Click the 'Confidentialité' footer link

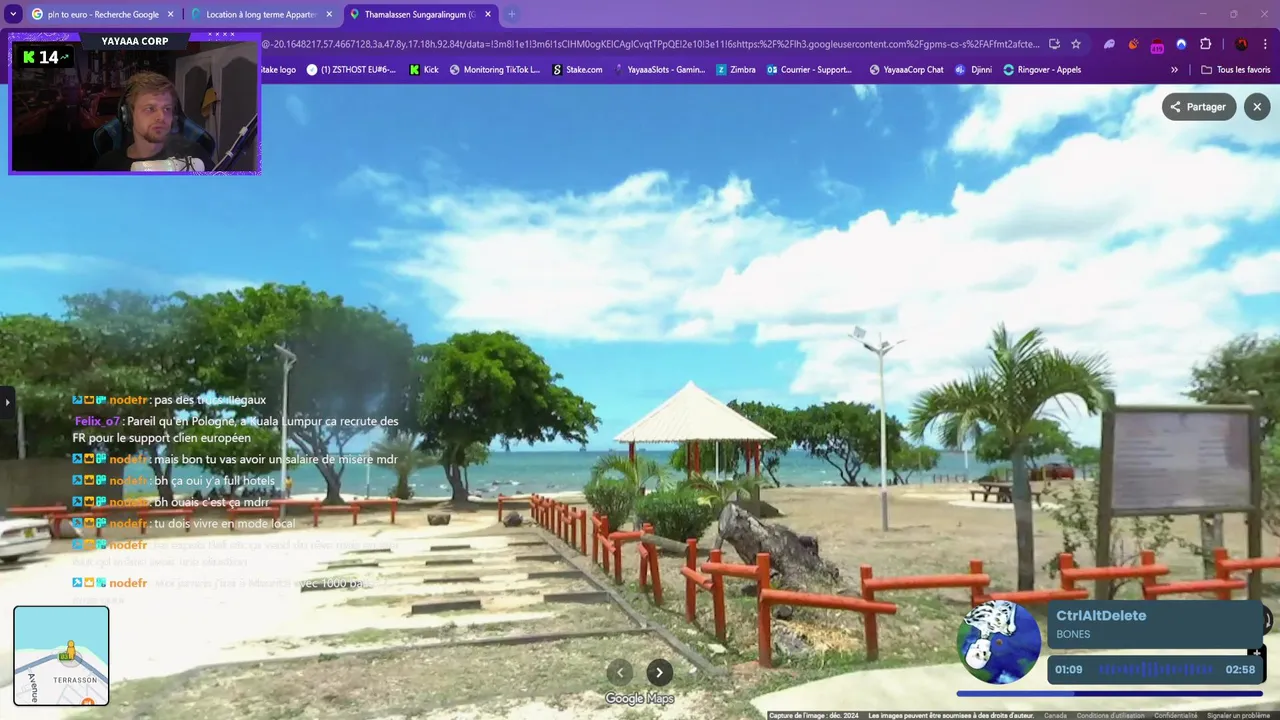[x=1176, y=715]
